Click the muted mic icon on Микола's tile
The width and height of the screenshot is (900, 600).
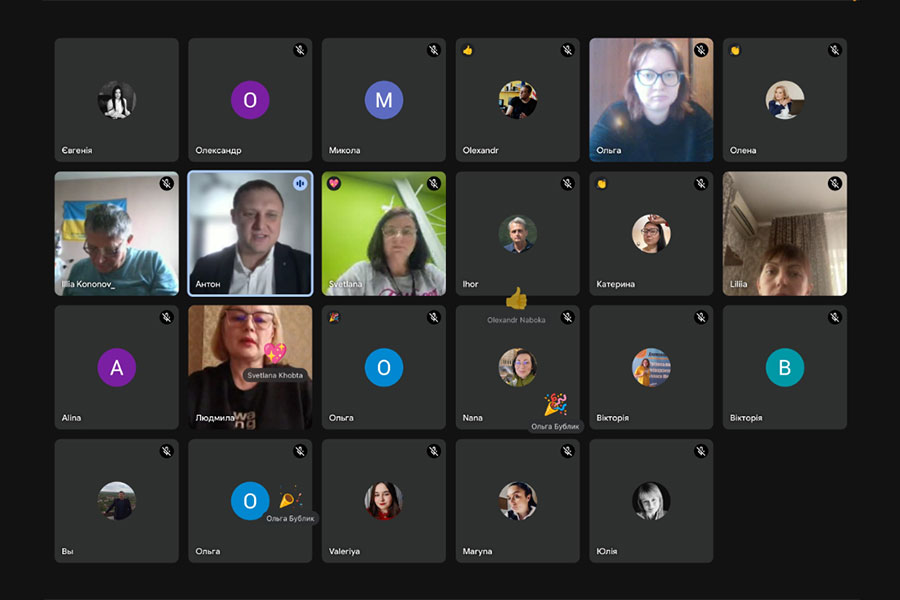pos(434,50)
